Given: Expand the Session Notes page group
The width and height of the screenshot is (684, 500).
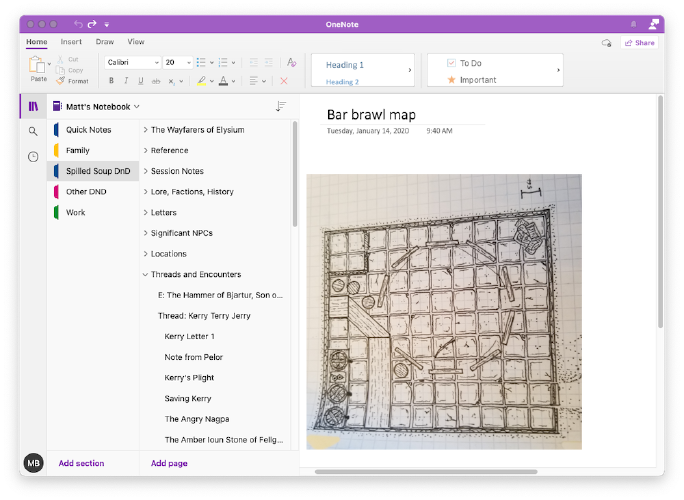Looking at the screenshot, I should point(146,171).
